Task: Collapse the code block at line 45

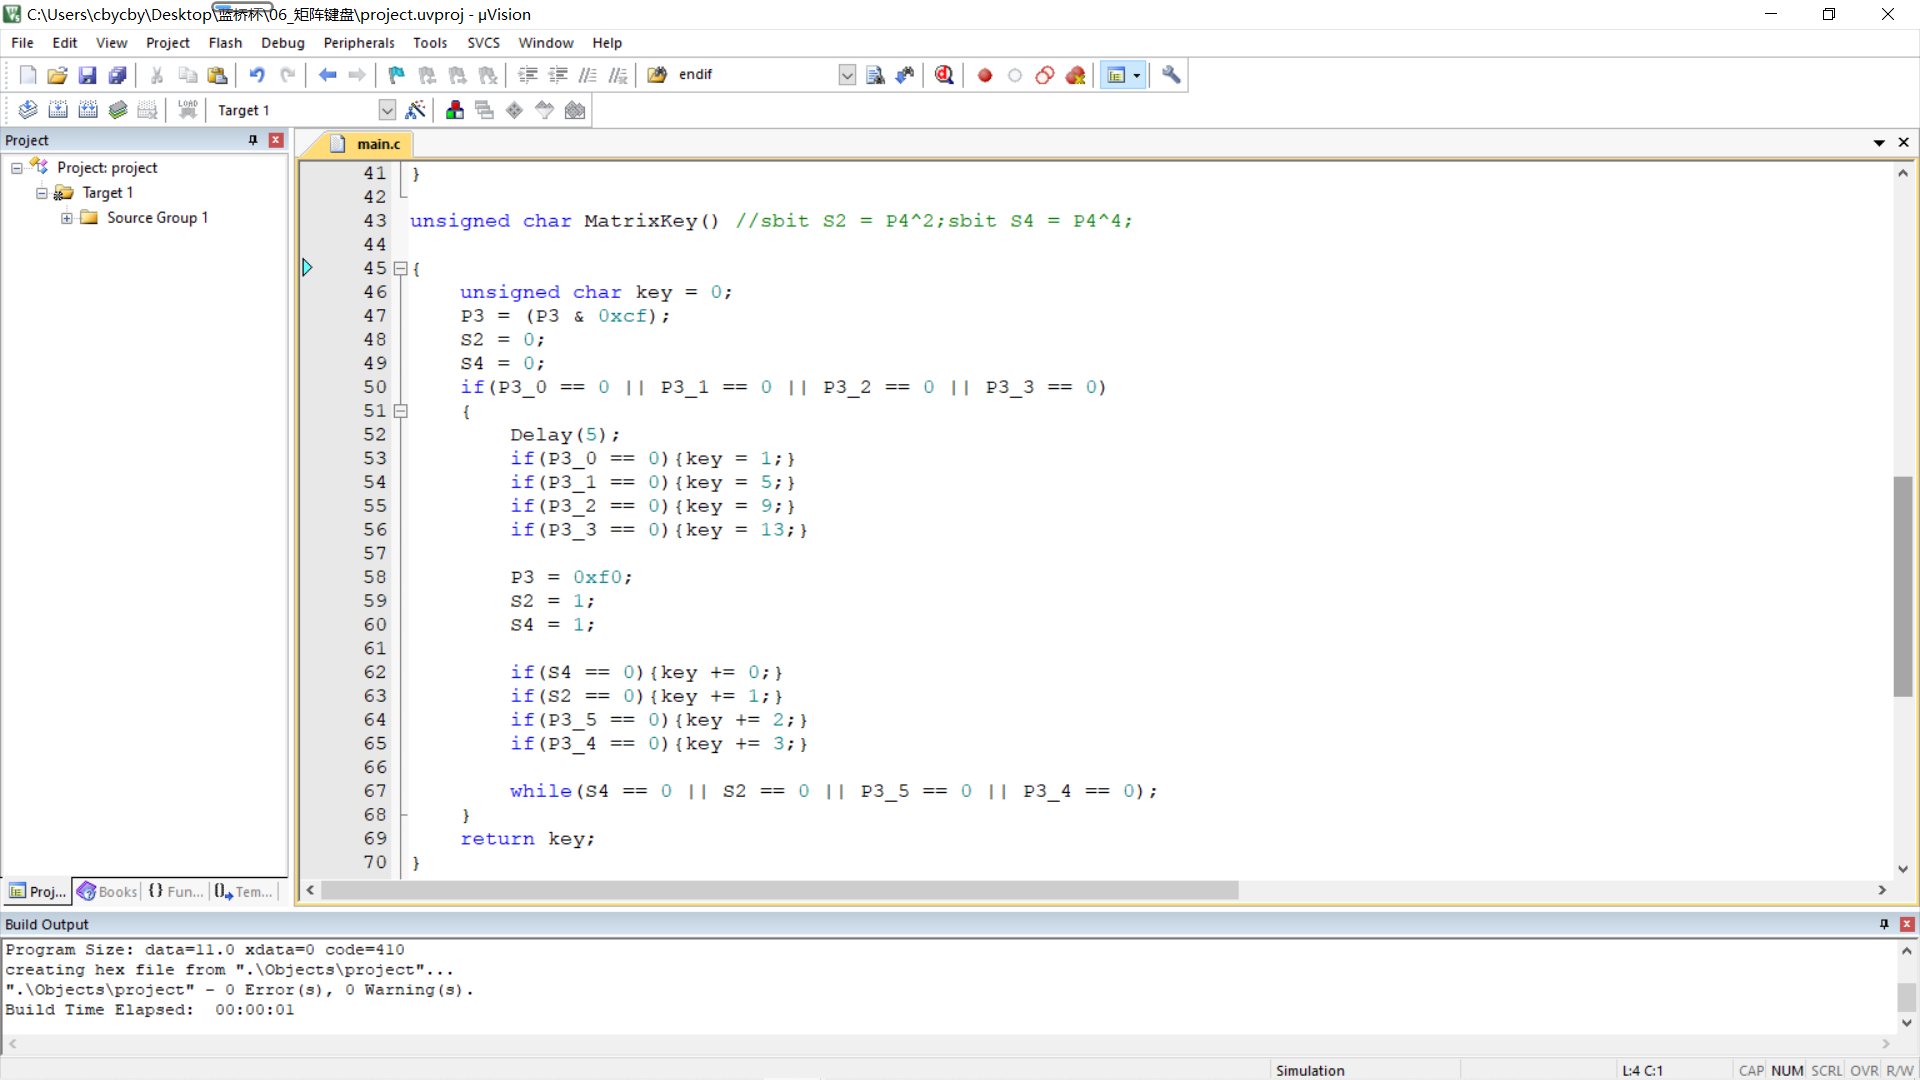Action: 401,268
